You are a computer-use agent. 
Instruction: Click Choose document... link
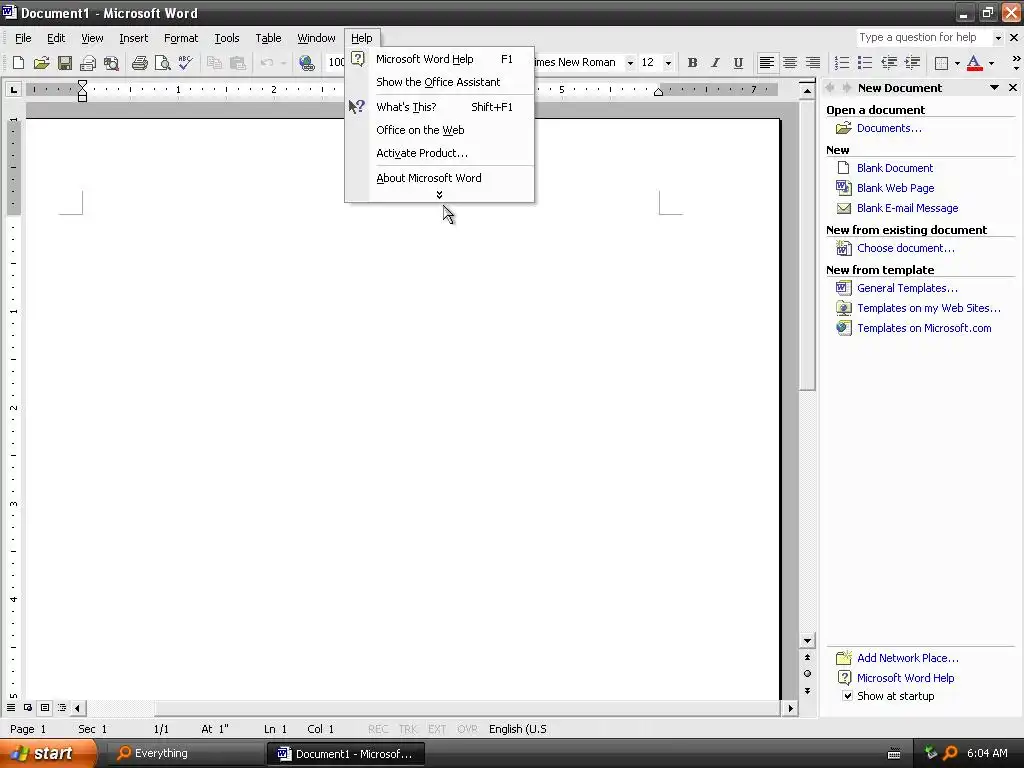(x=905, y=248)
